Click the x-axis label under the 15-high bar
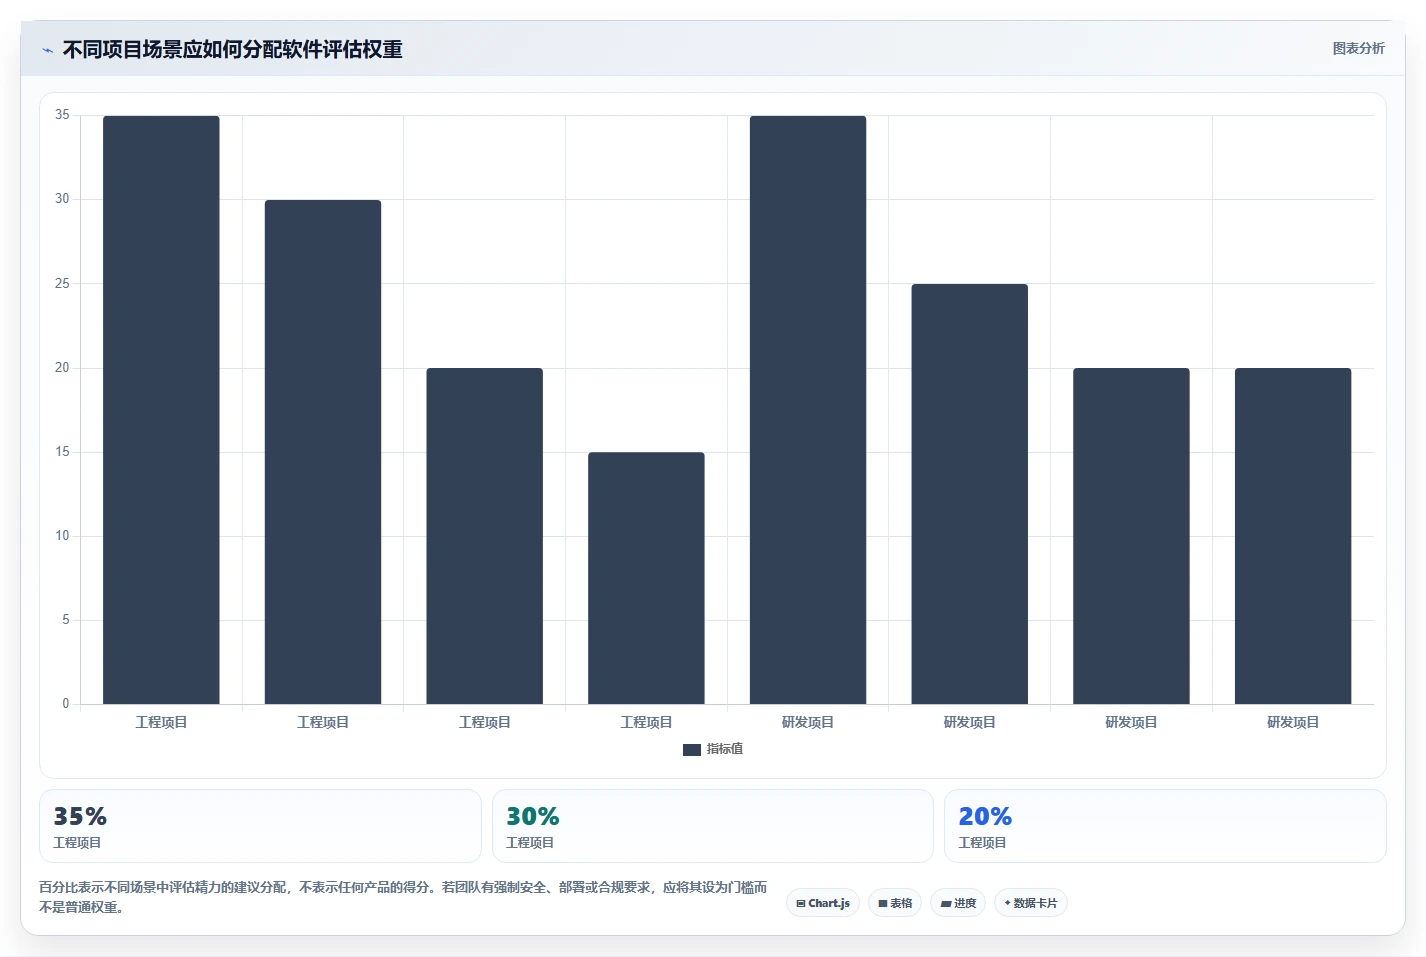The width and height of the screenshot is (1426, 957). pyautogui.click(x=646, y=722)
